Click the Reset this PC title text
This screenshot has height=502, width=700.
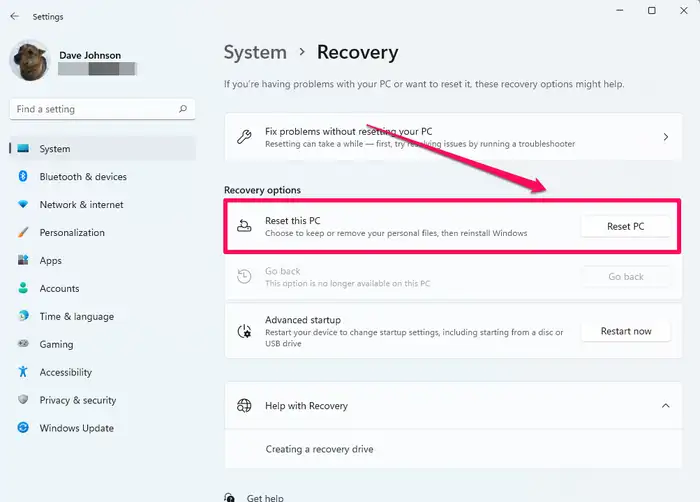coord(292,221)
